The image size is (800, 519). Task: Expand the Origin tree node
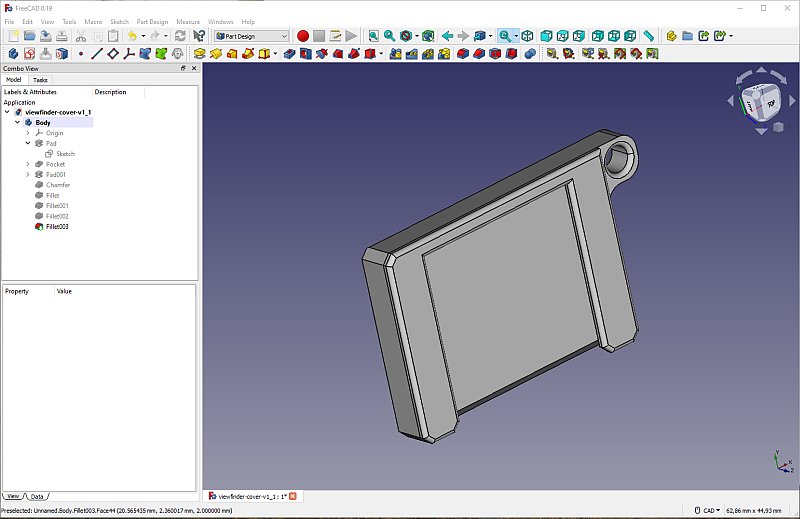click(28, 133)
